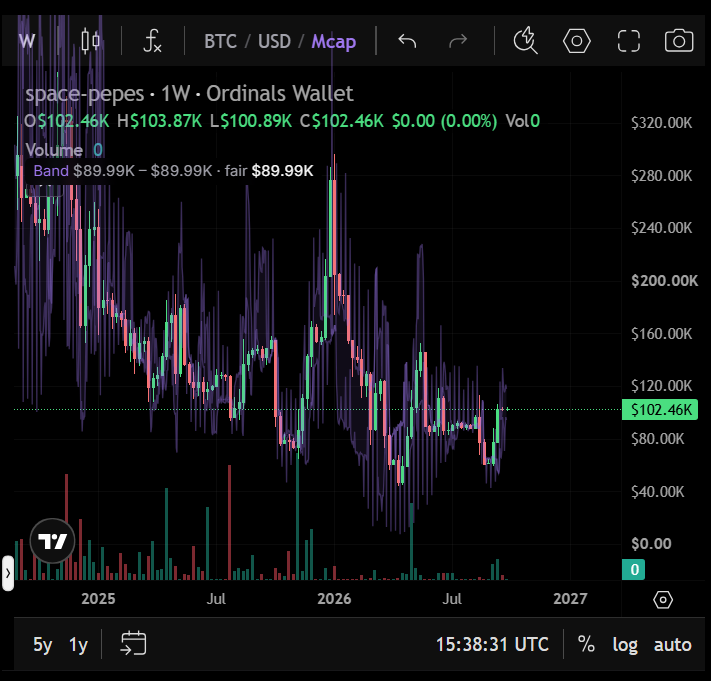Click the $280.00K price axis label
The height and width of the screenshot is (681, 711).
(662, 175)
